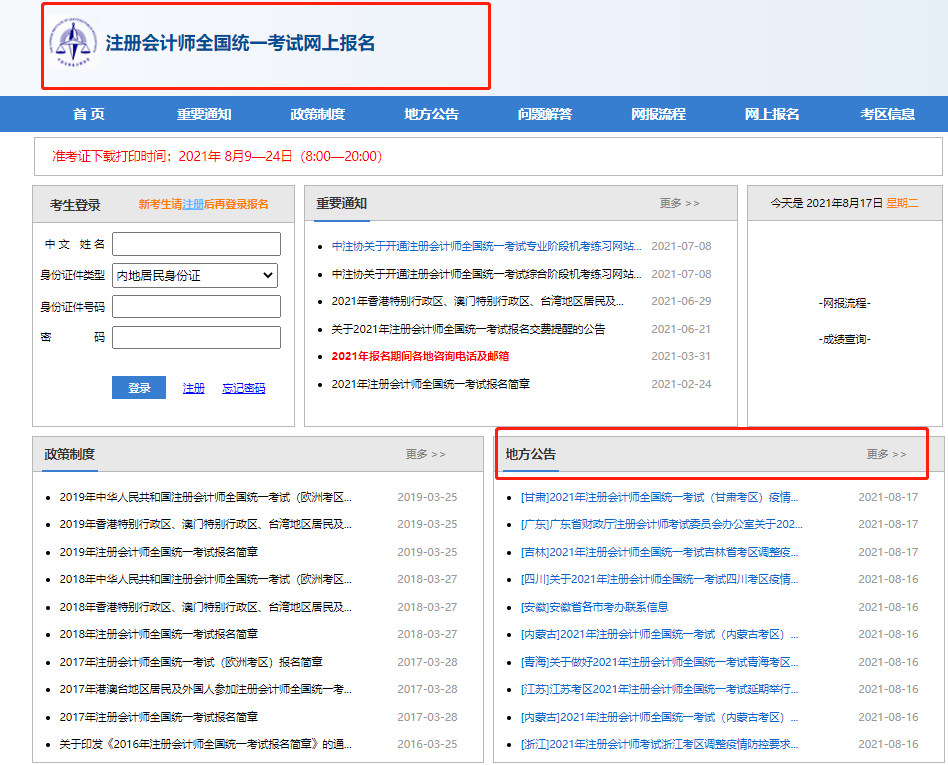Open 2018年中华人民共和国注册会计师 (欧洲考区) item
The height and width of the screenshot is (765, 948).
click(x=206, y=579)
